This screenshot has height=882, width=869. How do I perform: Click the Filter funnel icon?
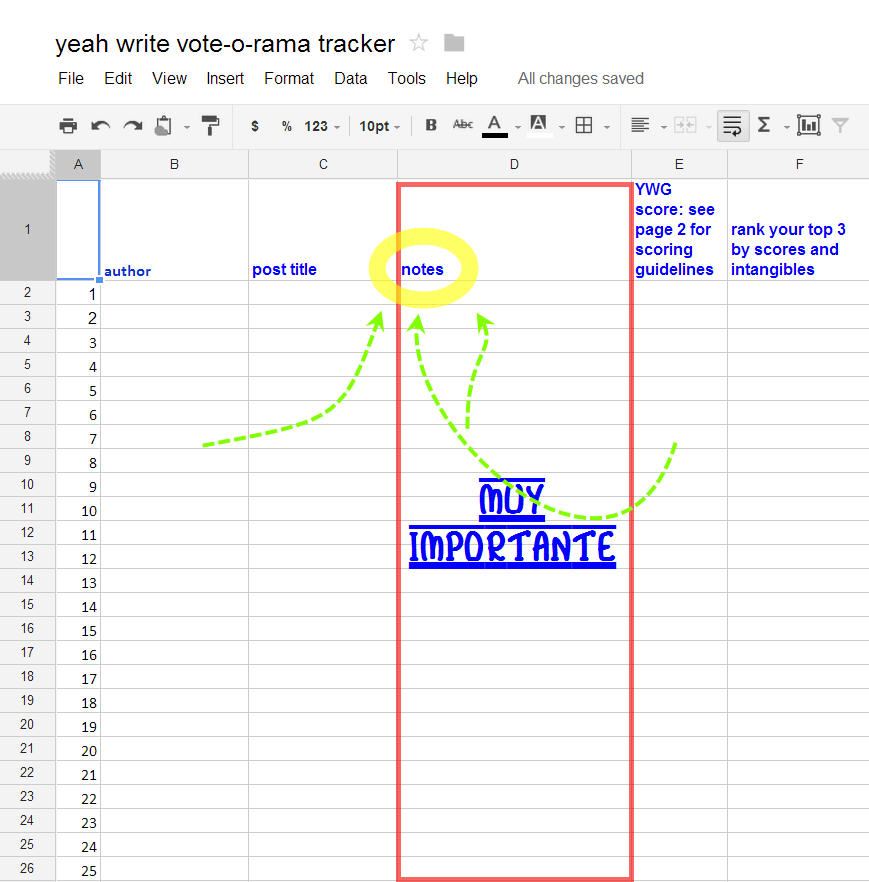click(840, 125)
